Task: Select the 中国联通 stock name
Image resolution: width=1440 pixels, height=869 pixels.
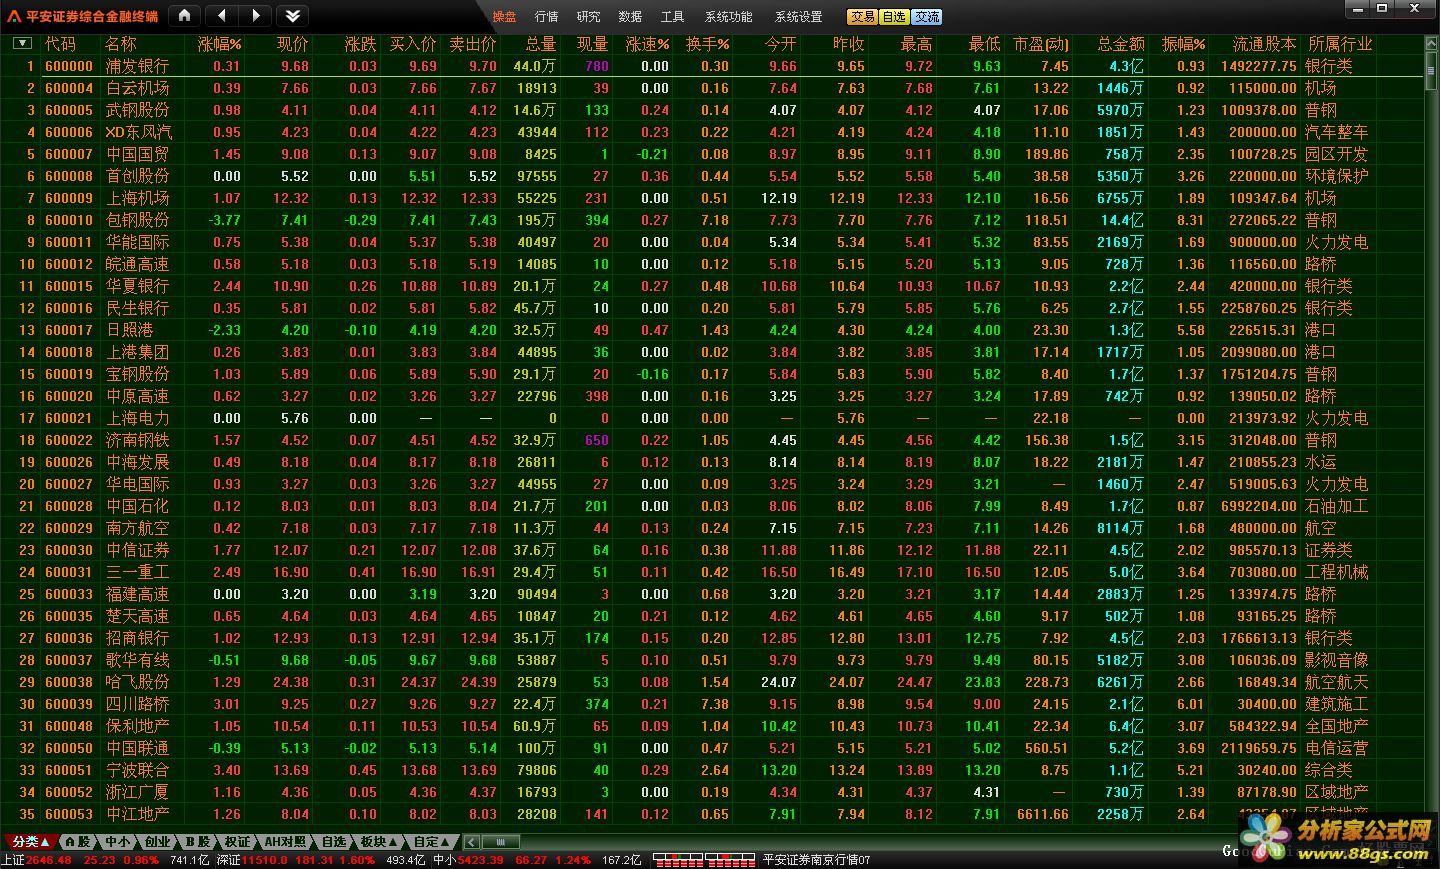Action: pos(137,748)
